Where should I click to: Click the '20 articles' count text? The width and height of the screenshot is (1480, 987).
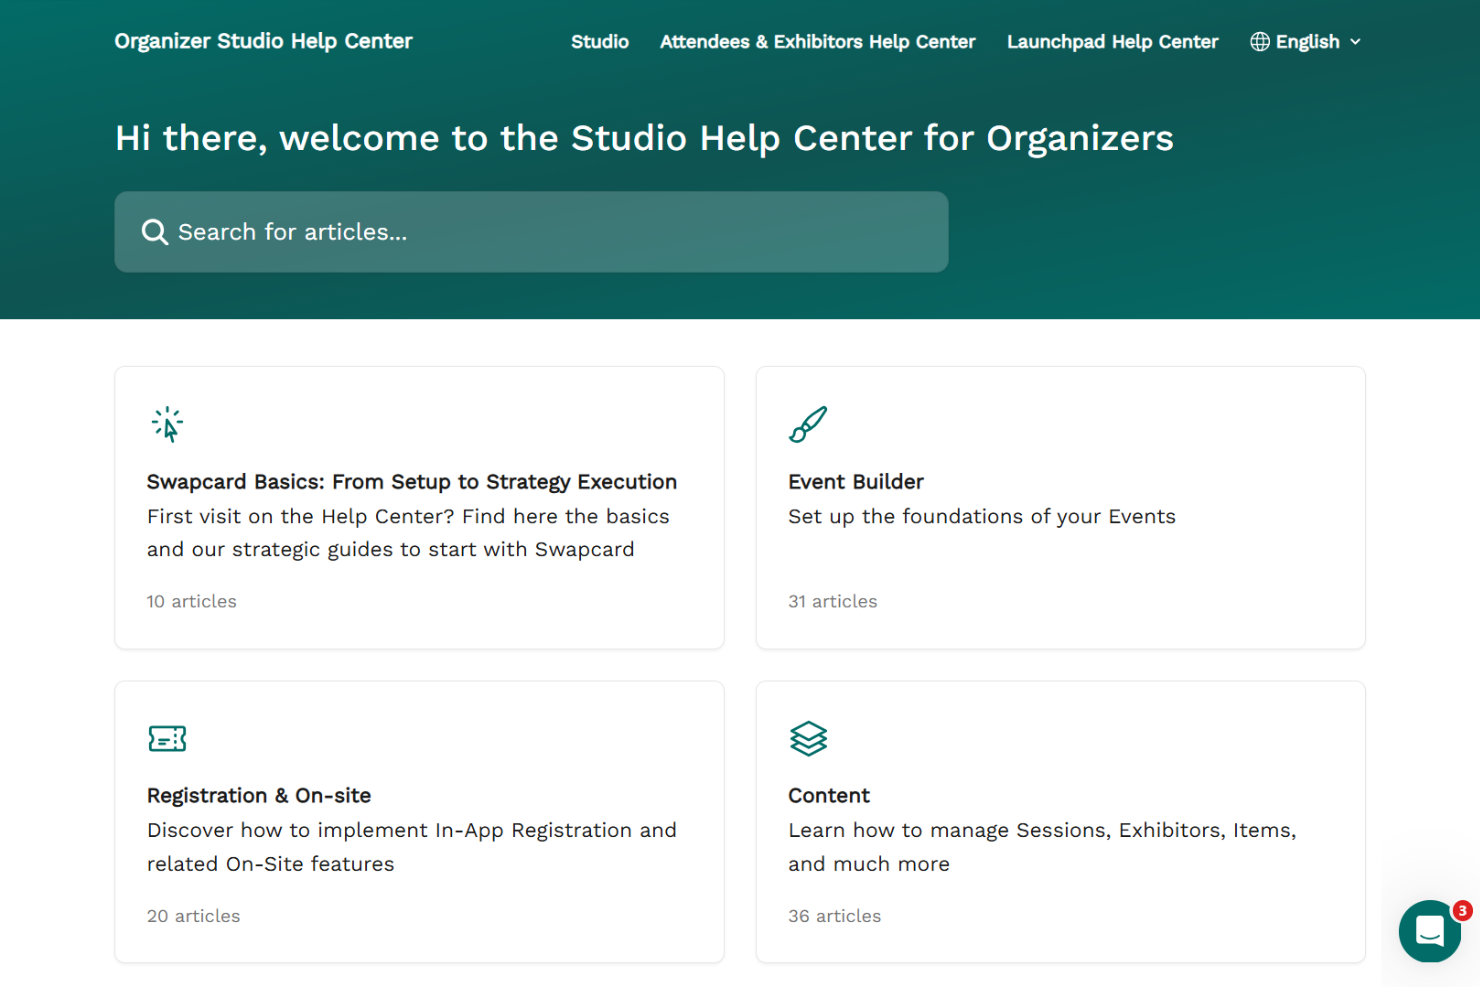(194, 916)
